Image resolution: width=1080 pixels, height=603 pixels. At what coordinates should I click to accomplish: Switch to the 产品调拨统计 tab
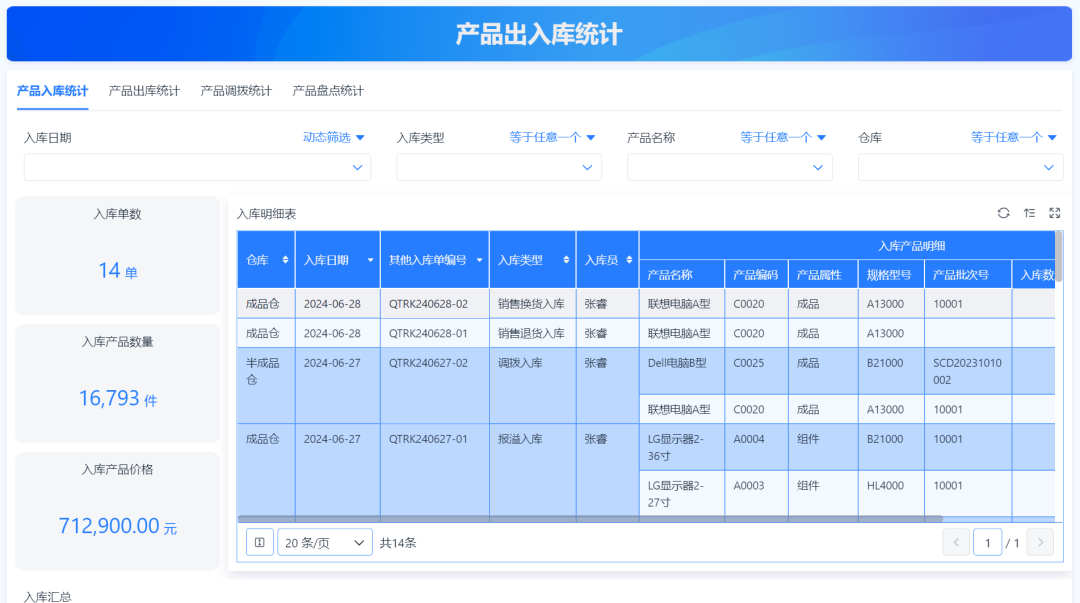point(236,91)
